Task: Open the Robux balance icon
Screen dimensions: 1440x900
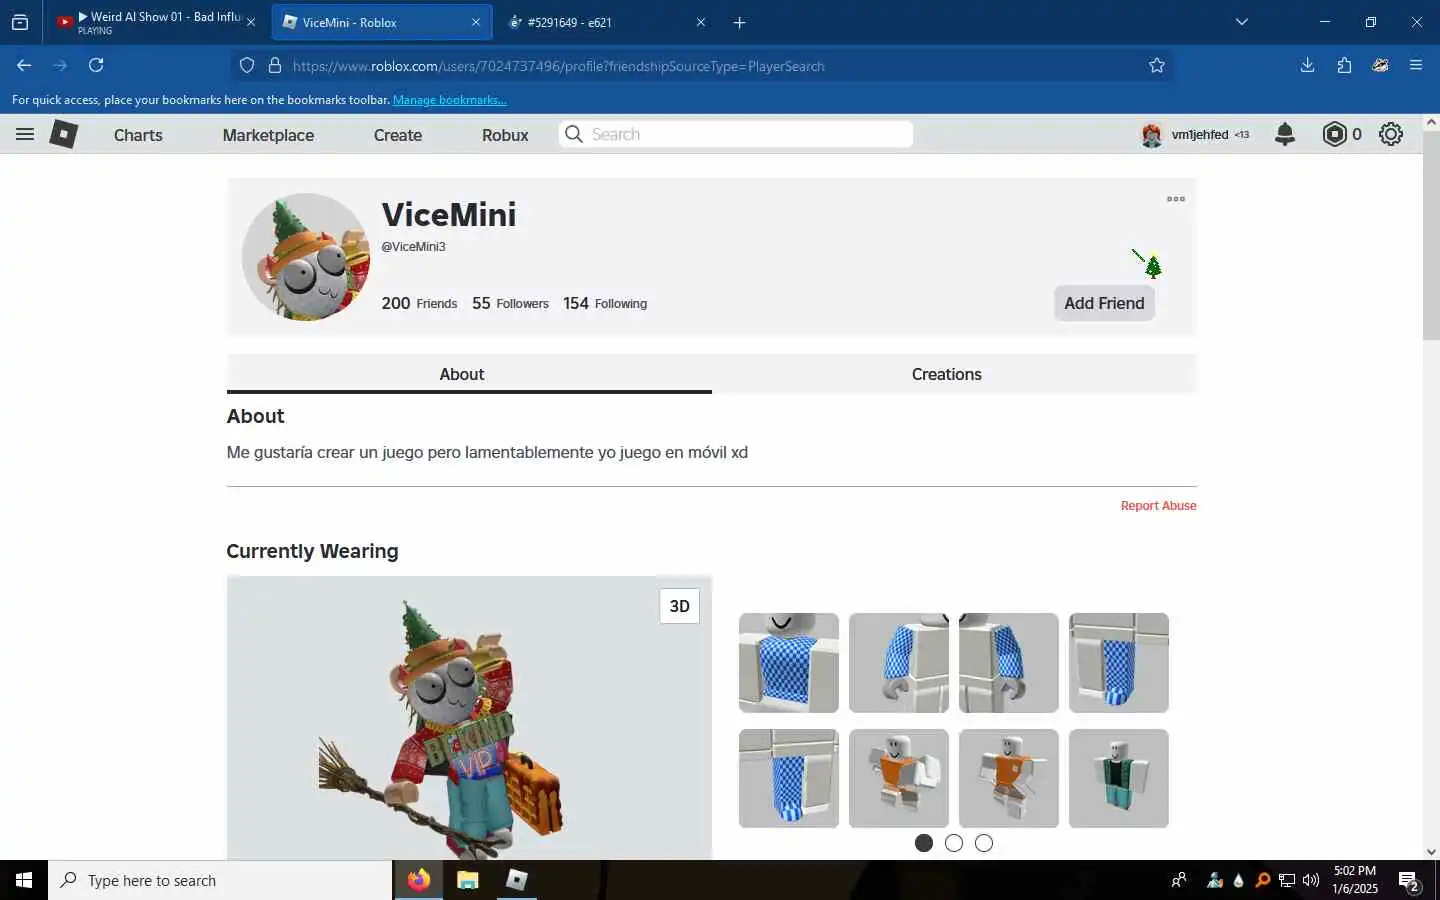Action: (x=1334, y=134)
